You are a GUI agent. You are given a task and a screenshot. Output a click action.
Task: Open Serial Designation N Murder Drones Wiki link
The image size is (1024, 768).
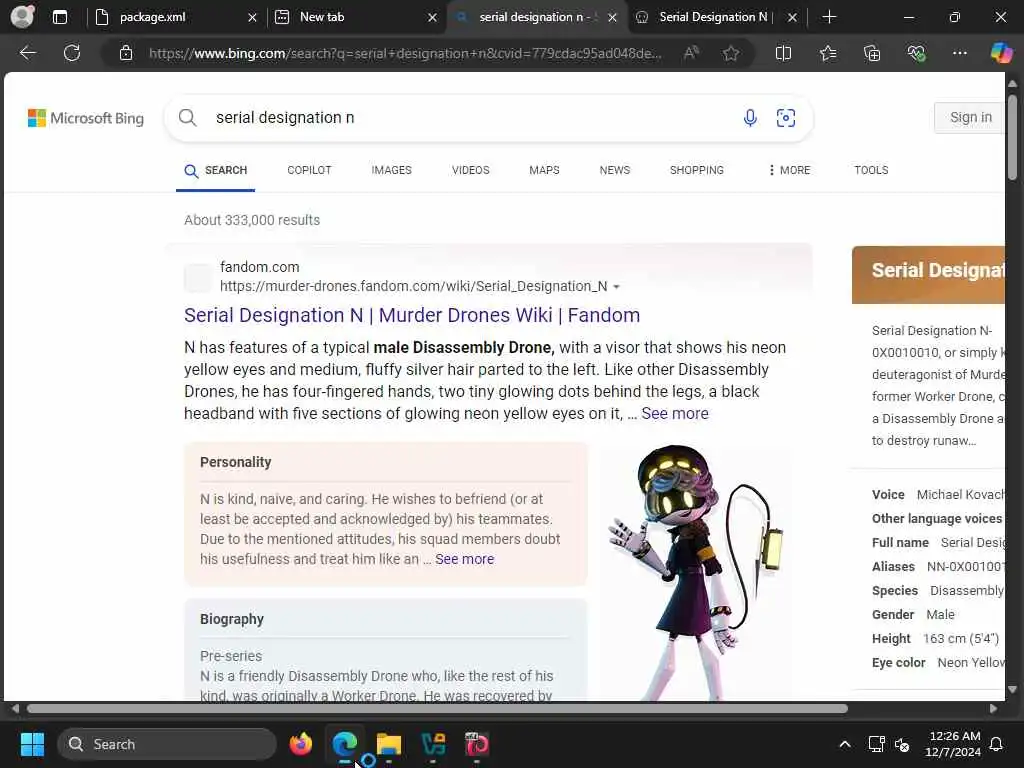[411, 315]
